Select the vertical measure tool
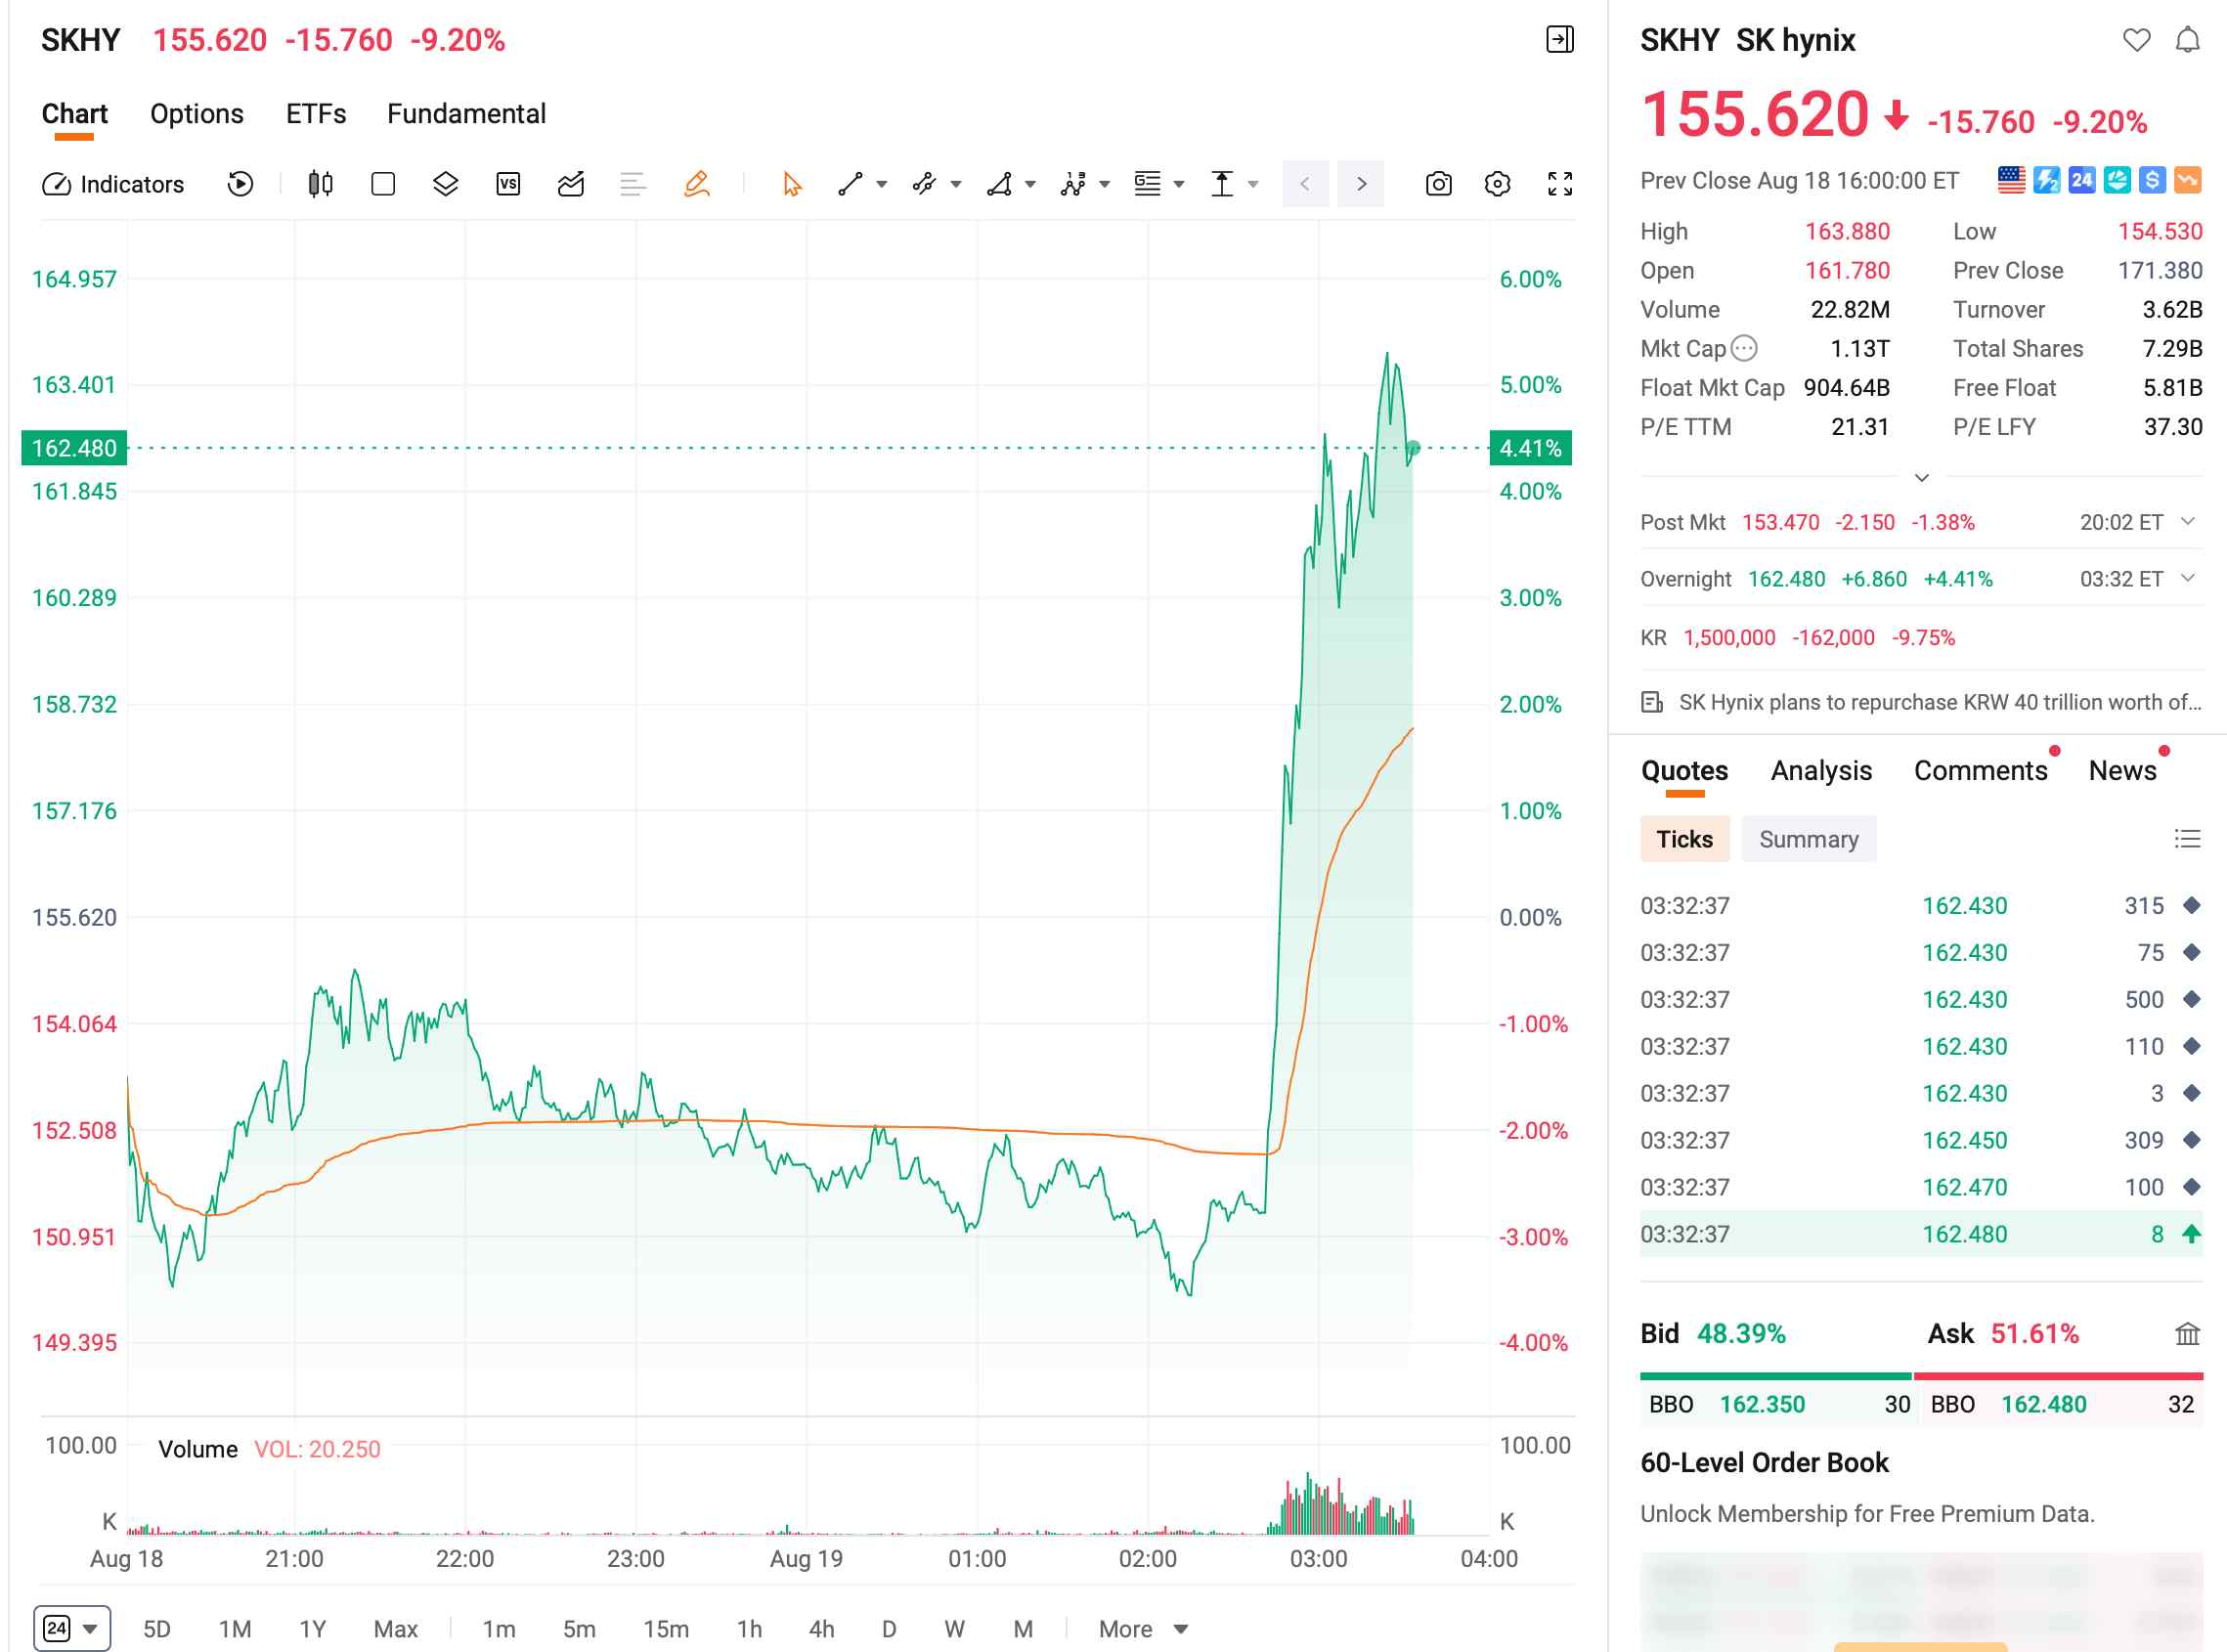Screen dimensions: 2227x1652 [x=1222, y=184]
